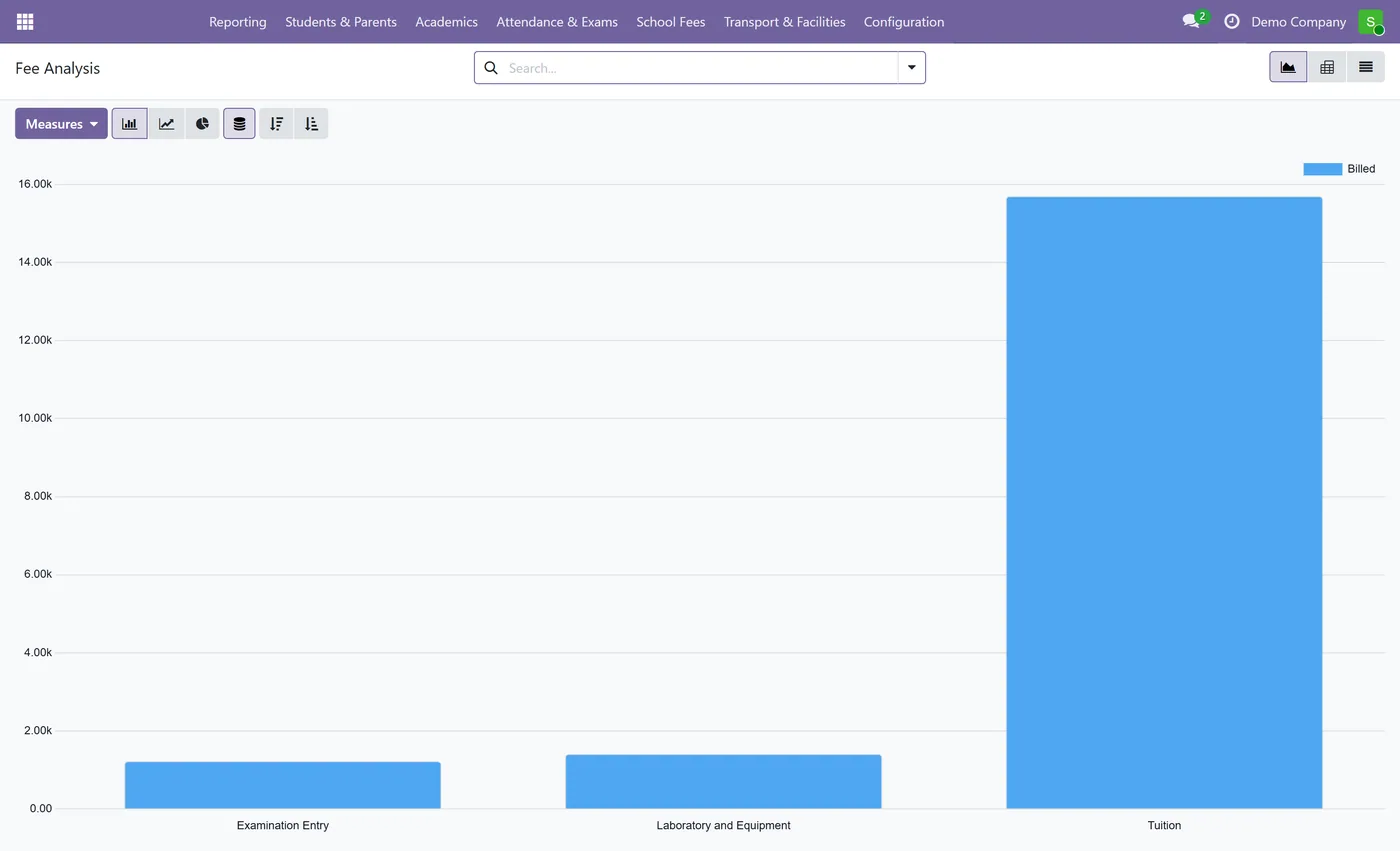Image resolution: width=1400 pixels, height=851 pixels.
Task: Click the Examination Entry bar
Action: click(283, 785)
